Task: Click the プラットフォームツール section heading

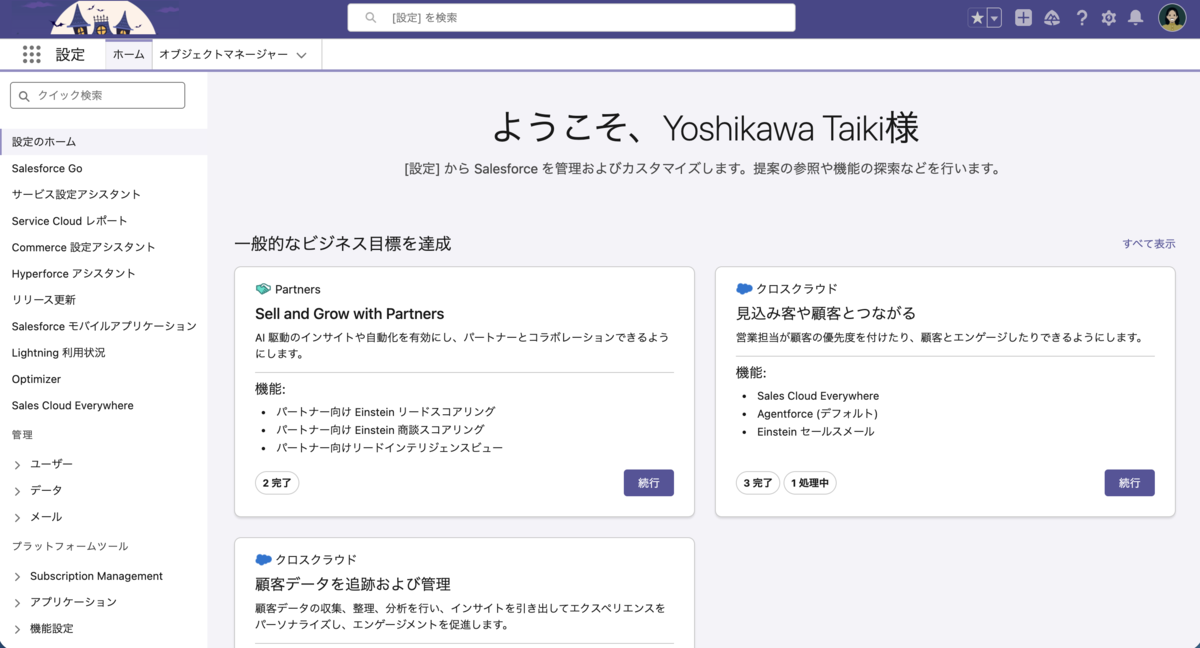Action: pyautogui.click(x=70, y=547)
